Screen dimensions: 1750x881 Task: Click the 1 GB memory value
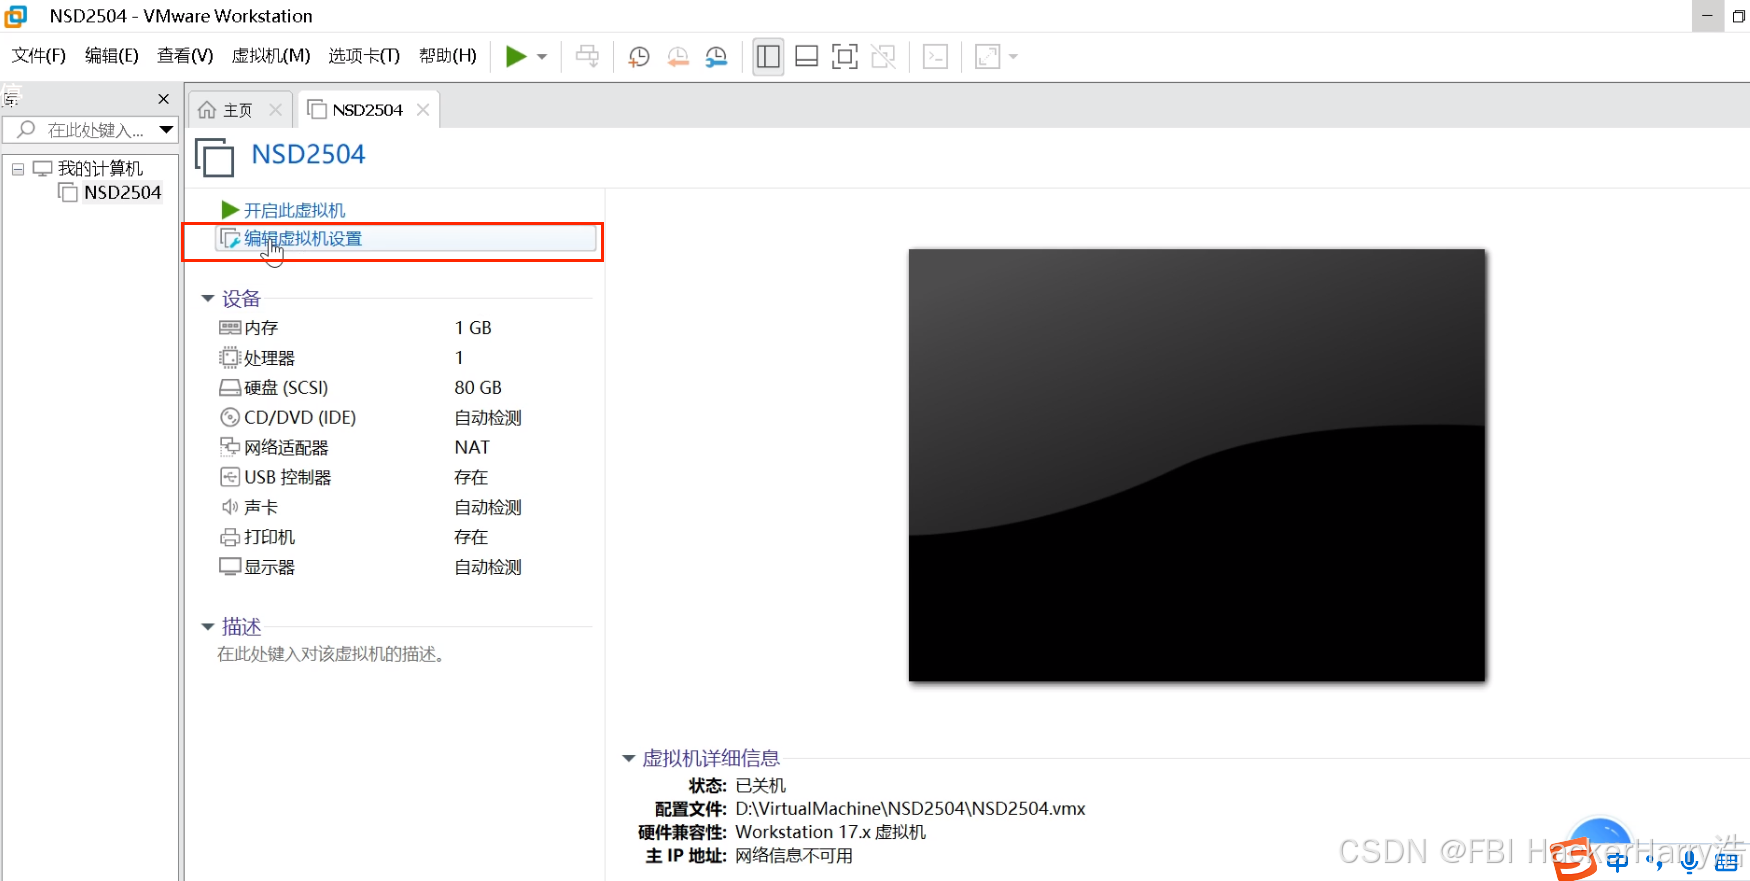click(x=473, y=328)
